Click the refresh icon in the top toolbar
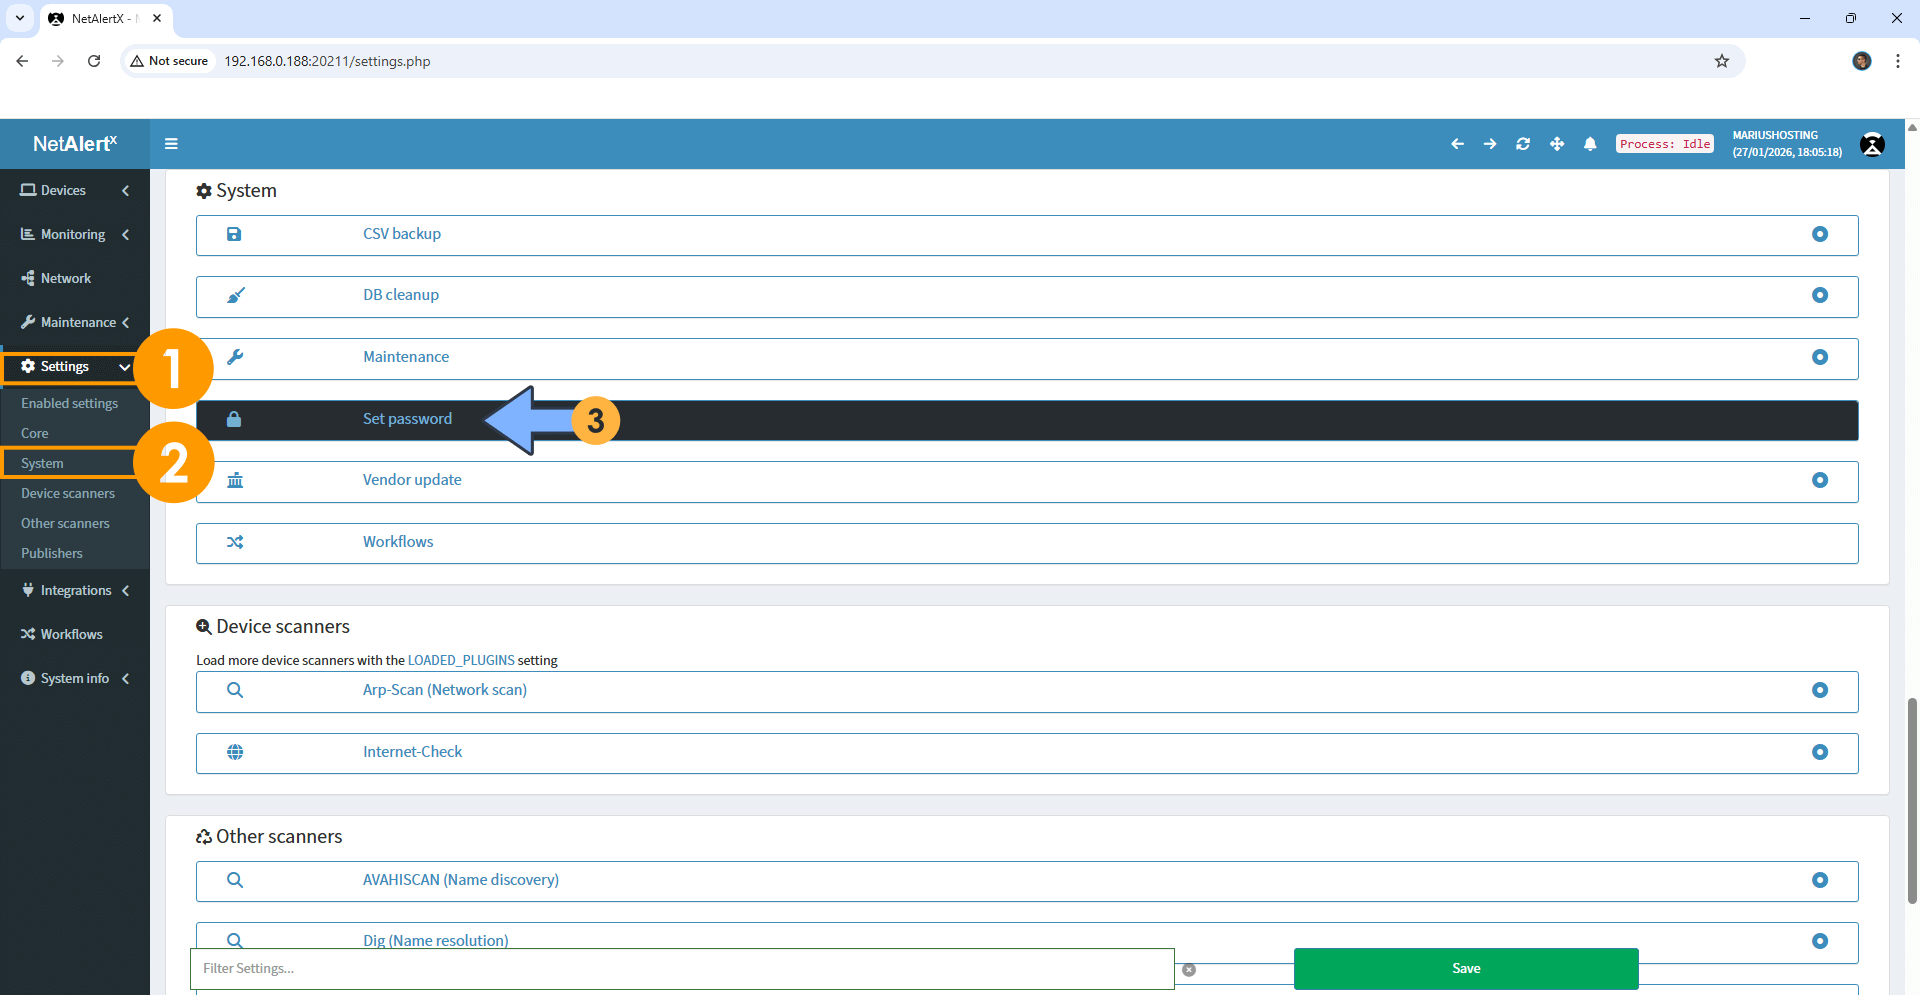The image size is (1920, 995). (1523, 144)
